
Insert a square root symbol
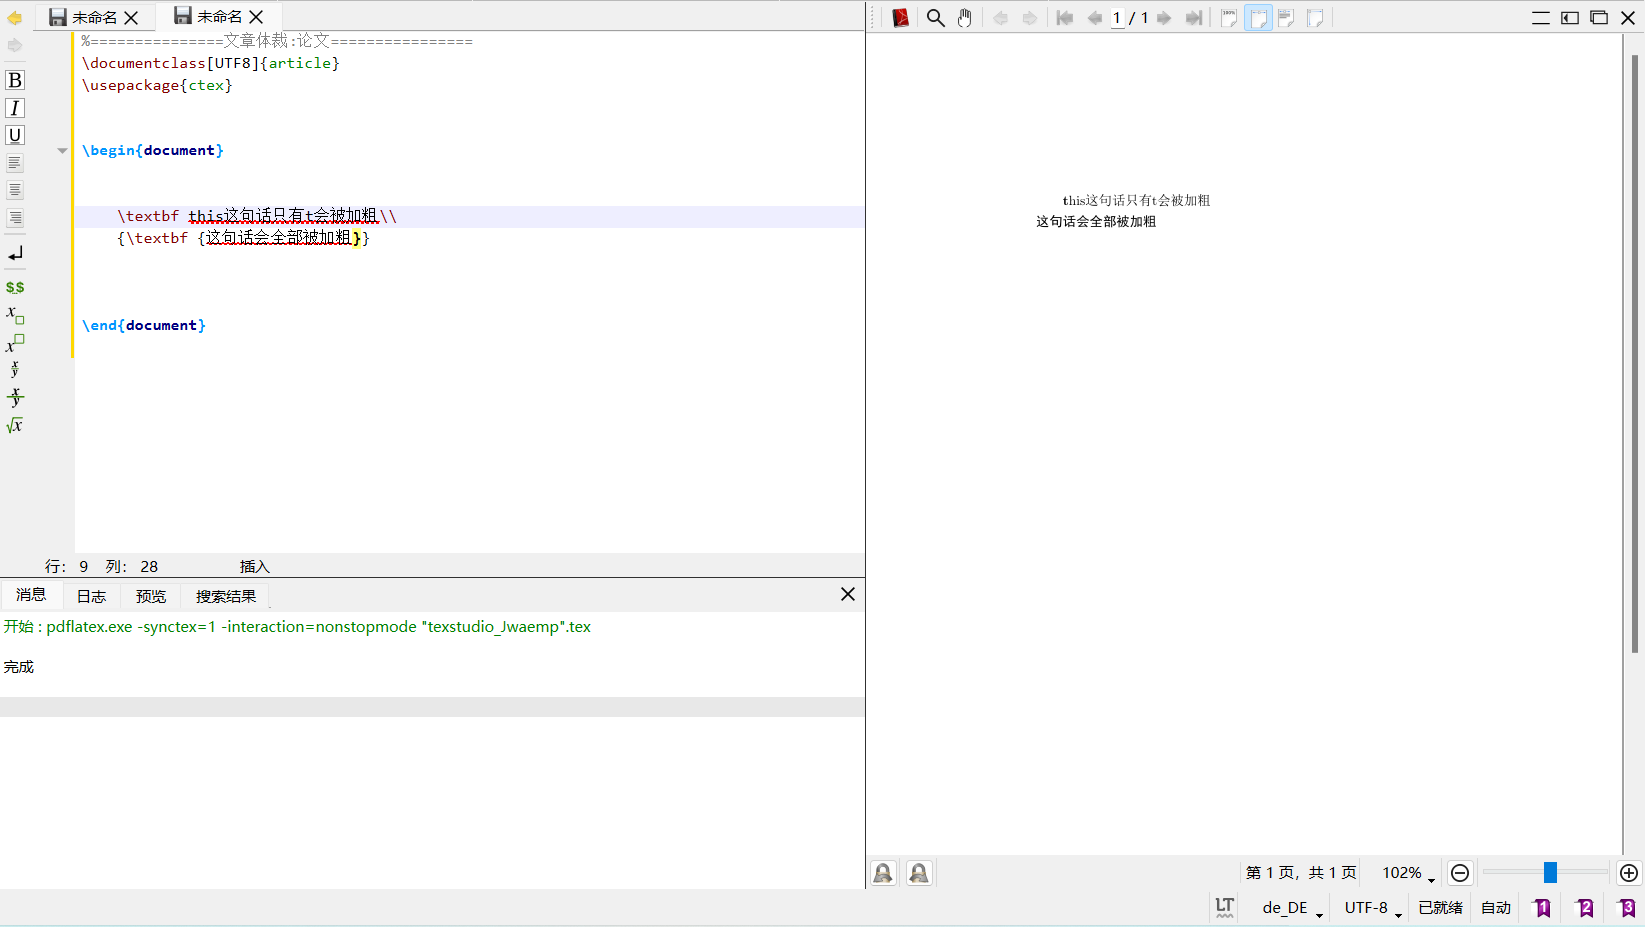coord(15,425)
